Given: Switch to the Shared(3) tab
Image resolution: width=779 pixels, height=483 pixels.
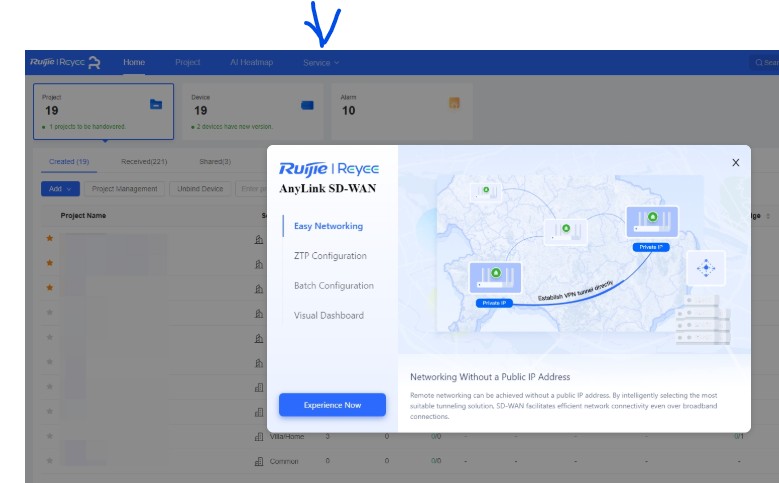Looking at the screenshot, I should pos(215,161).
